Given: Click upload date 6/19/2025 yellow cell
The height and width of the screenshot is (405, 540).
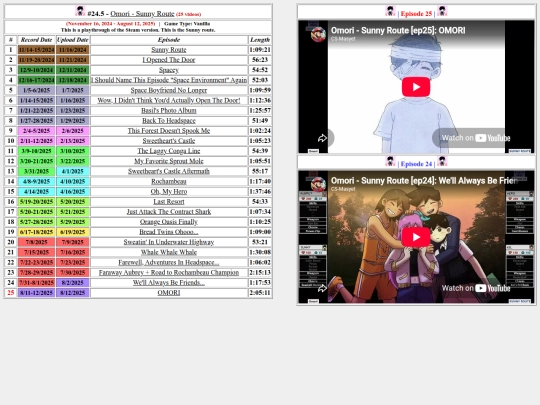Looking at the screenshot, I should (73, 232).
